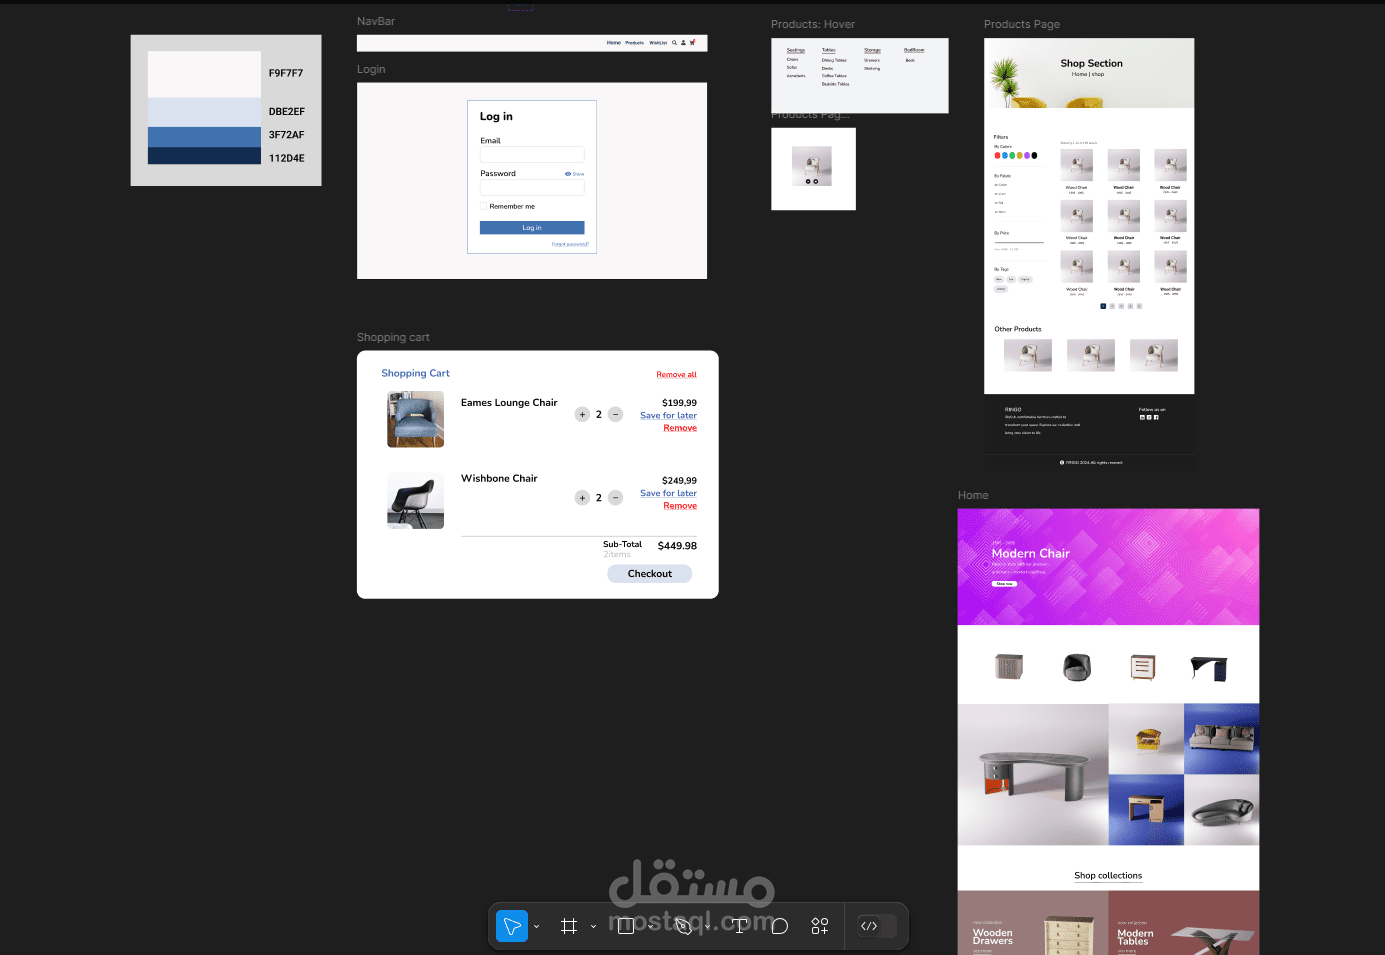Click the Modern Tables banner text
Viewport: 1385px width, 955px height.
pos(1135,937)
